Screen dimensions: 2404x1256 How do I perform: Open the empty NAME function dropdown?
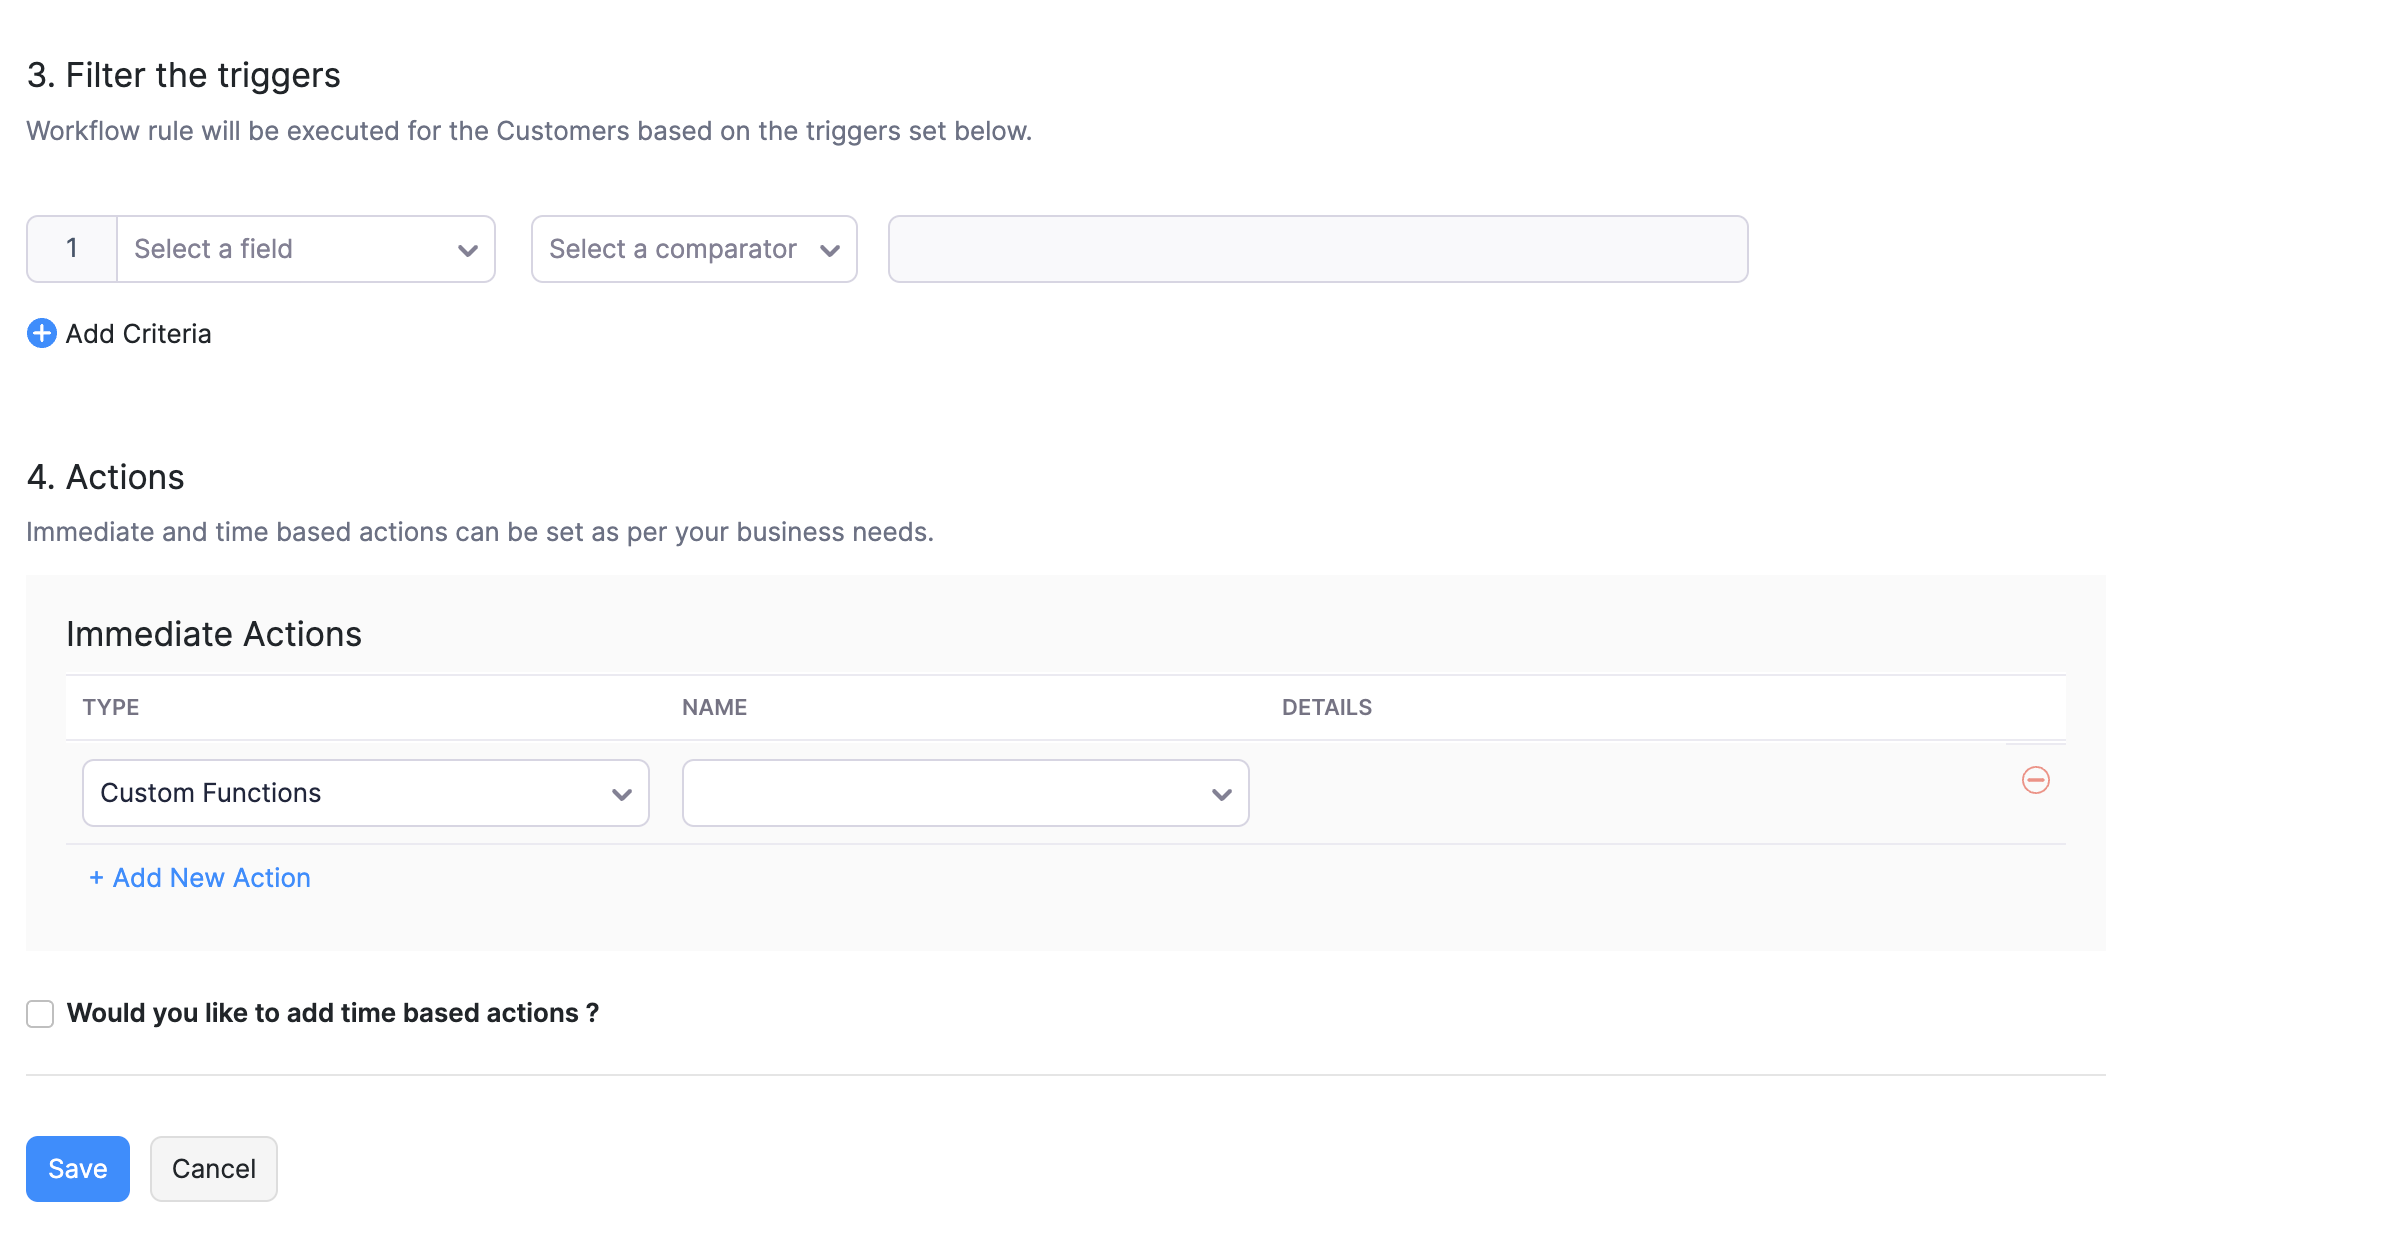pyautogui.click(x=965, y=793)
